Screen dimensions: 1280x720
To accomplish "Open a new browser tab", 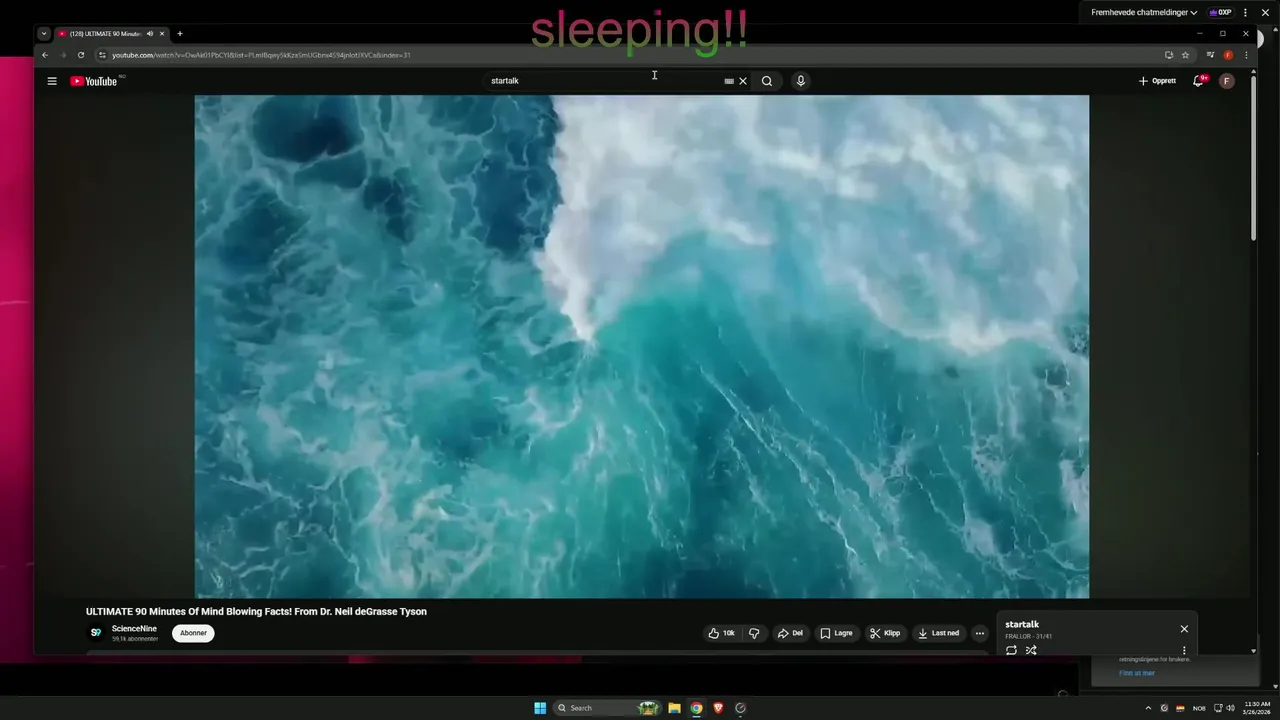I will coord(180,34).
